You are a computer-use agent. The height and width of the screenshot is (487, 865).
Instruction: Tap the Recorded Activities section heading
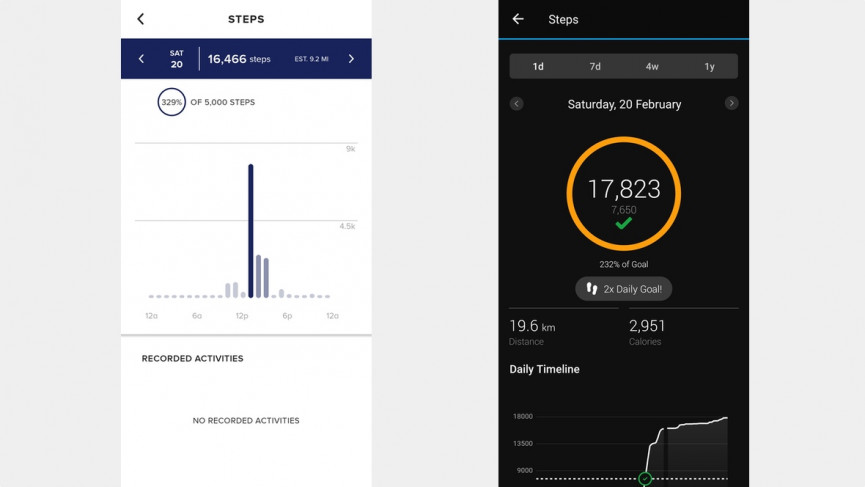192,358
